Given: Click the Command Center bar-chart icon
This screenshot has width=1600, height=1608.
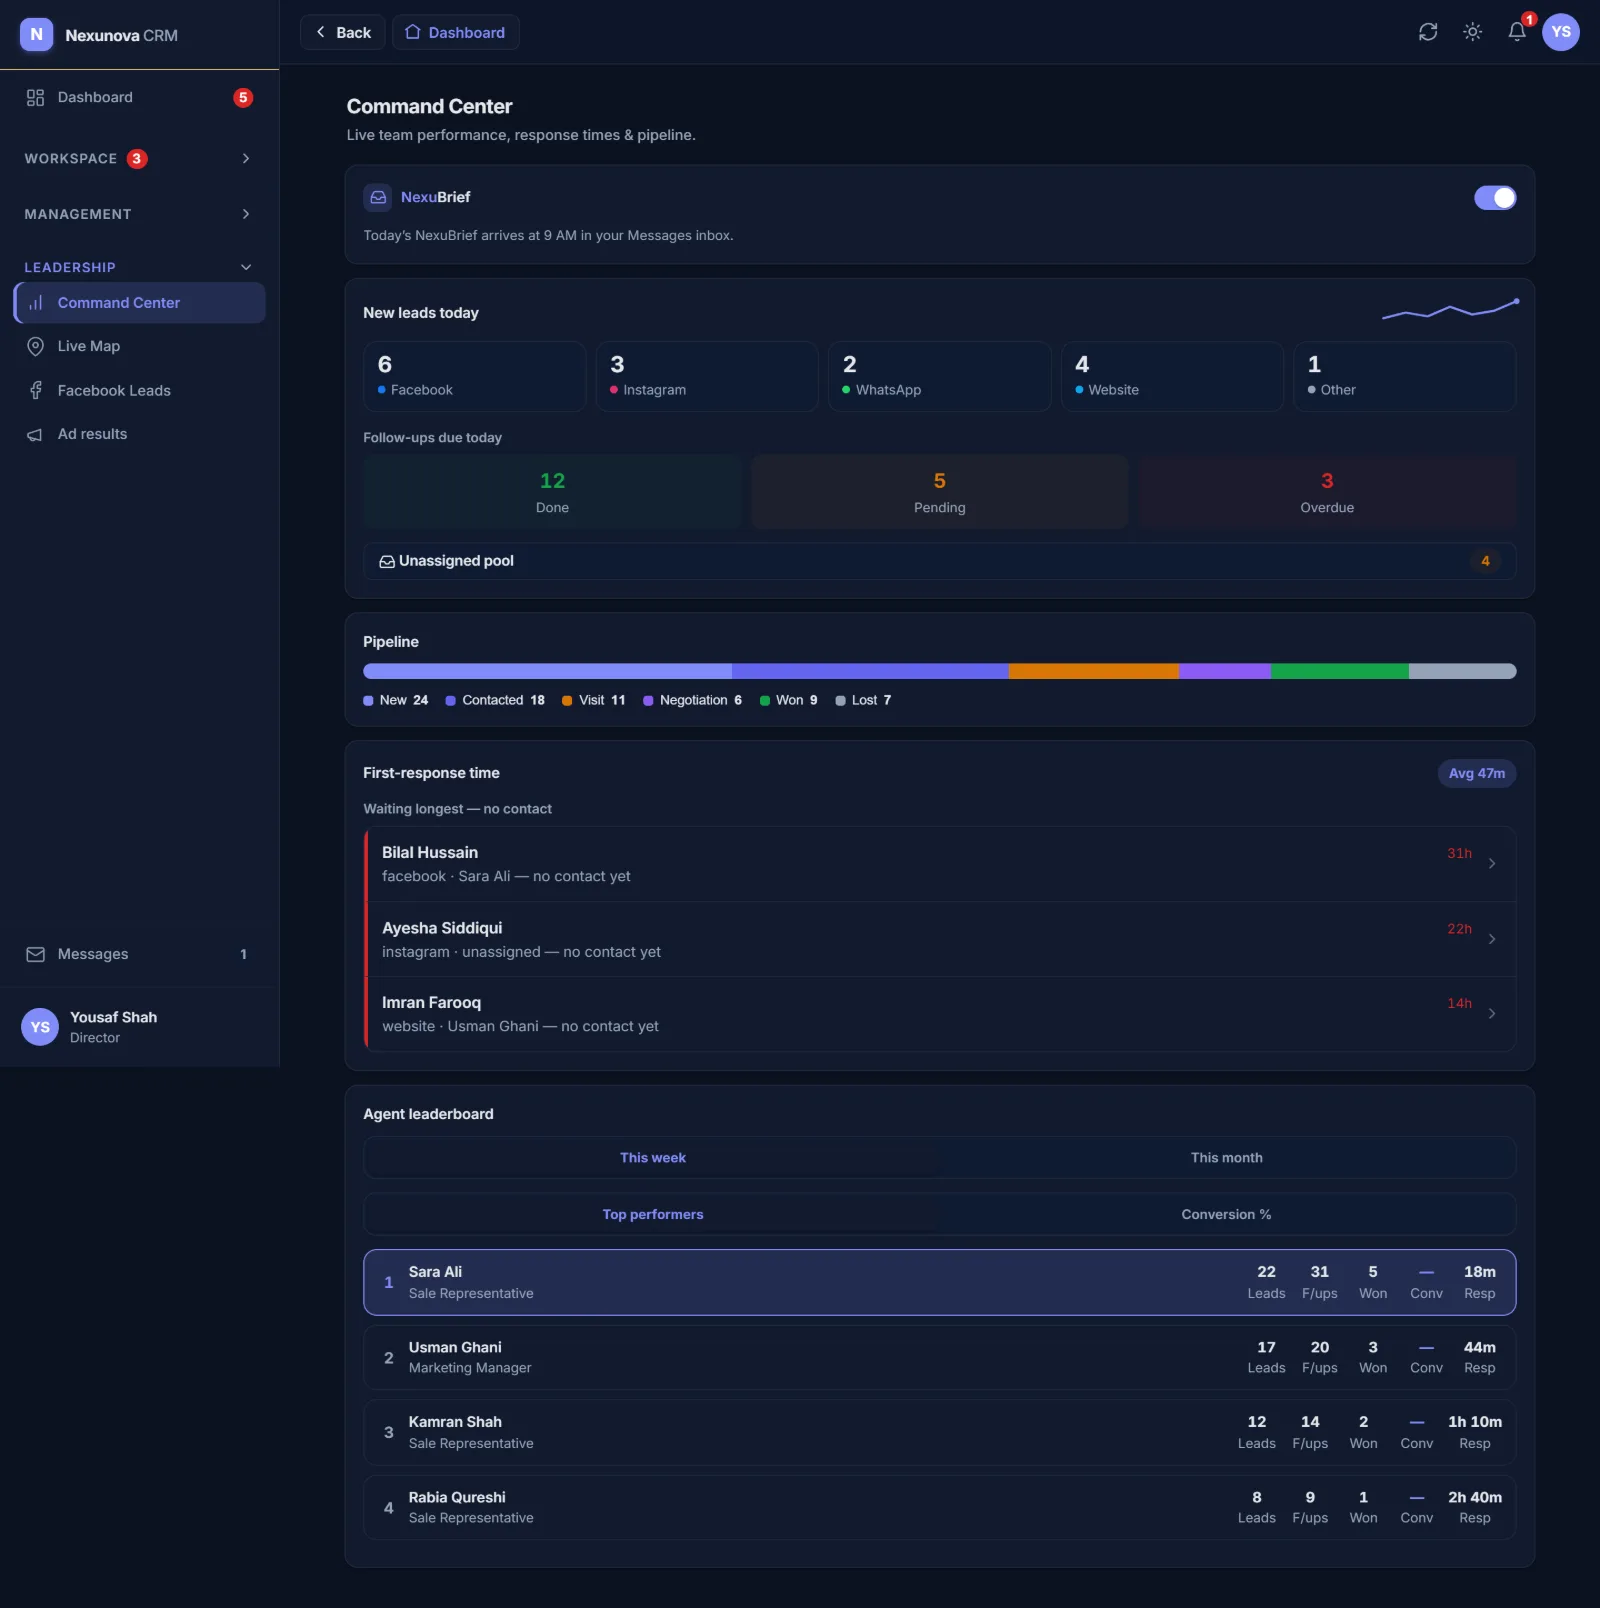Looking at the screenshot, I should coord(35,303).
